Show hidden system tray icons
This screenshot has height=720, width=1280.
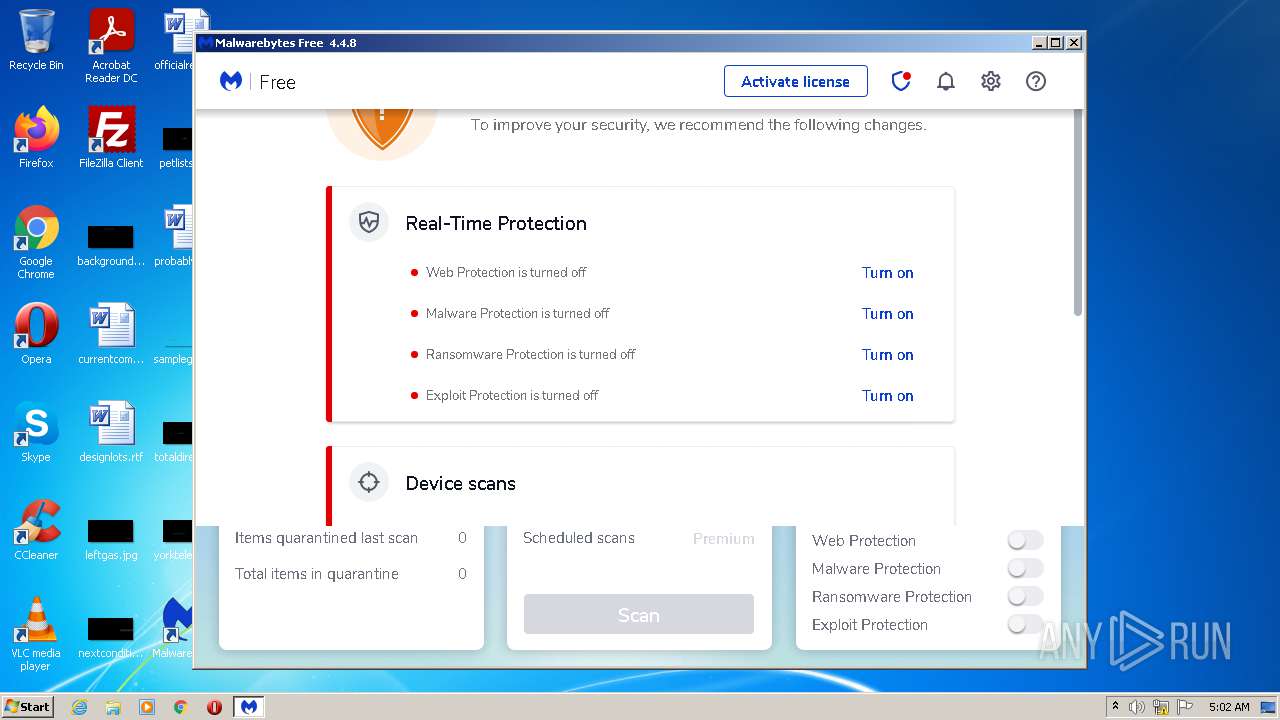click(x=1115, y=707)
